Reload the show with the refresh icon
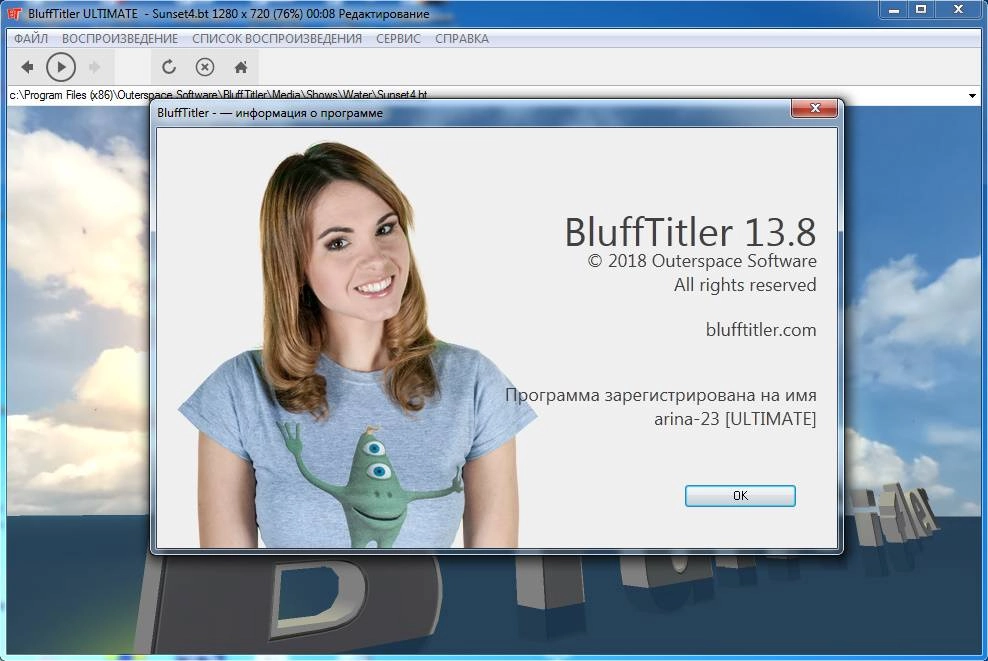 click(168, 67)
